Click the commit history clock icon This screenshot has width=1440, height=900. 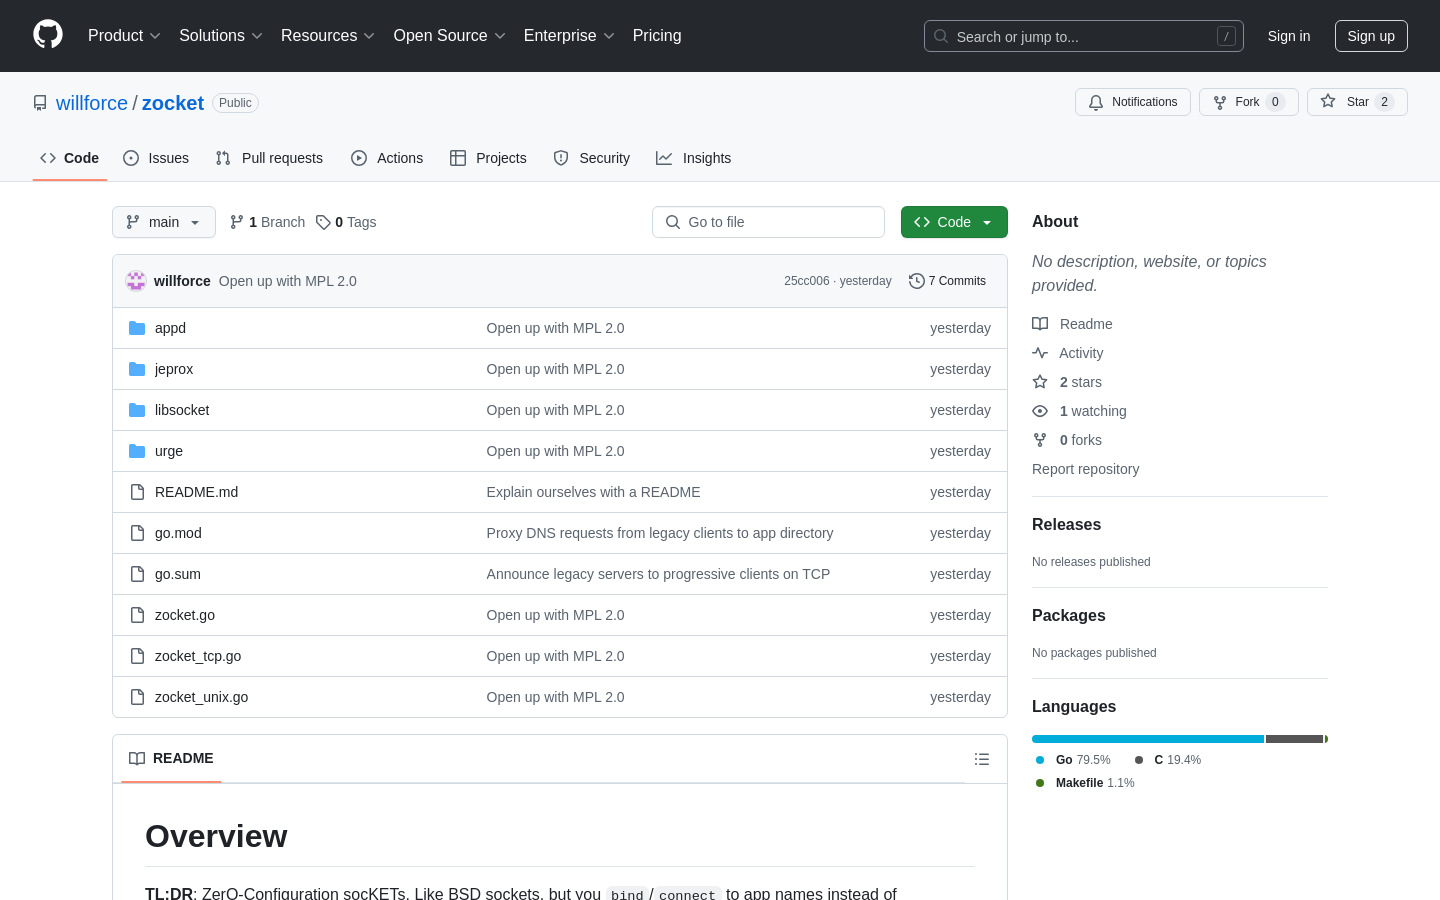tap(916, 281)
